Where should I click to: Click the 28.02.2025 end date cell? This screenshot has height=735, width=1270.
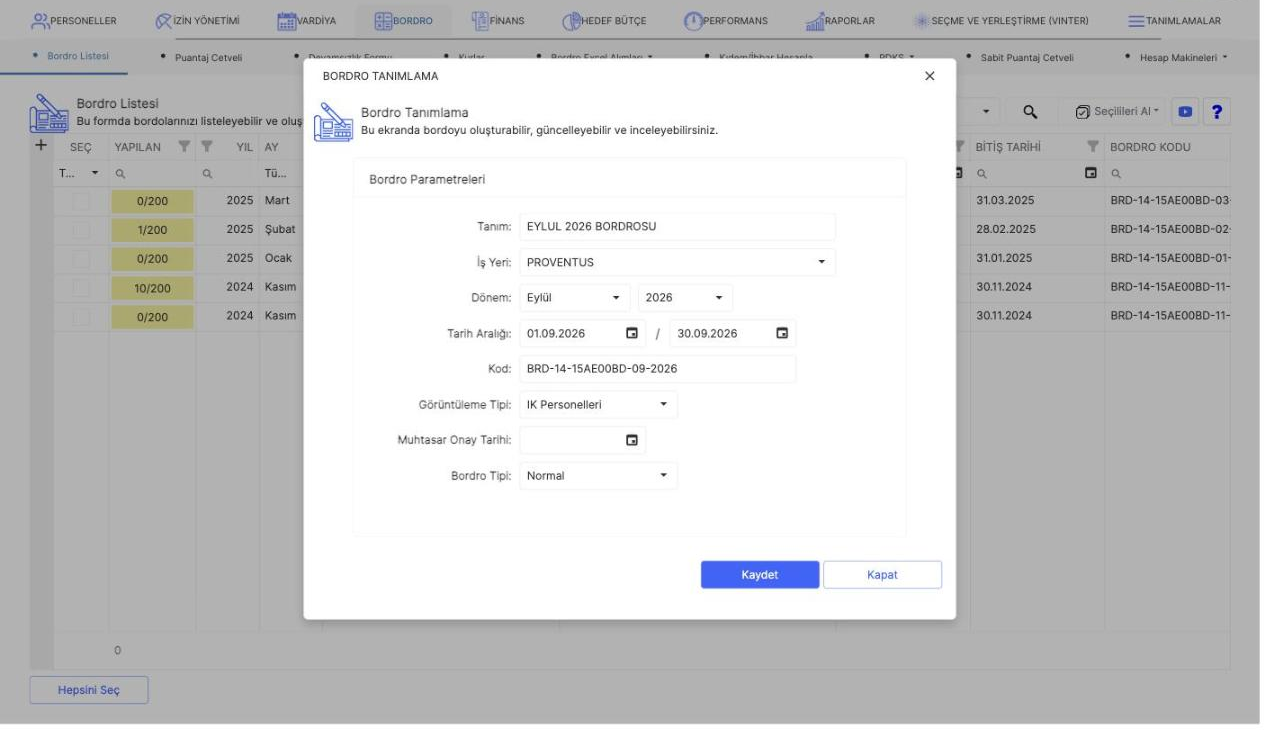[1036, 230]
